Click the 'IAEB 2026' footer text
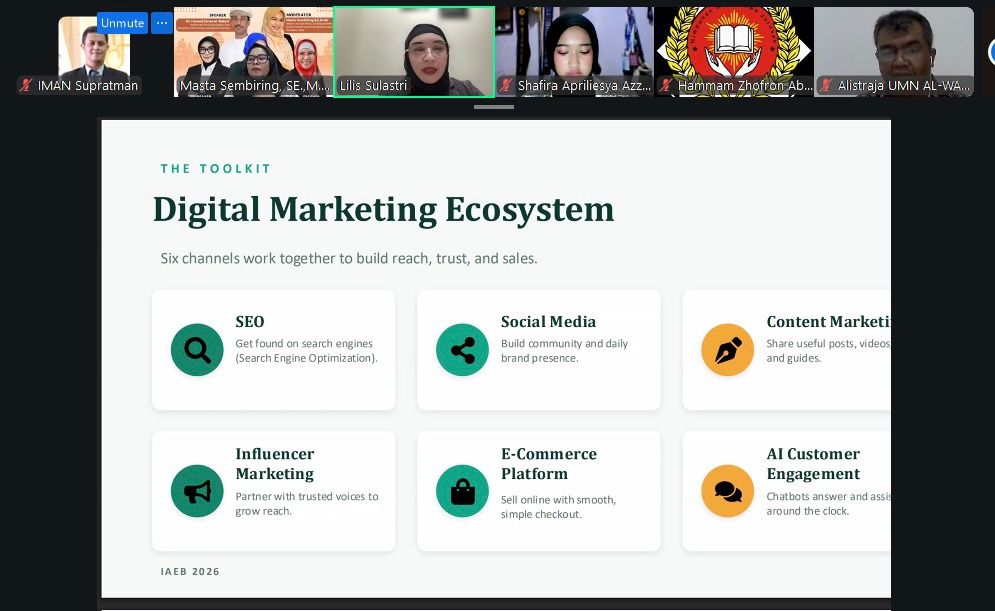This screenshot has height=611, width=995. (x=190, y=572)
